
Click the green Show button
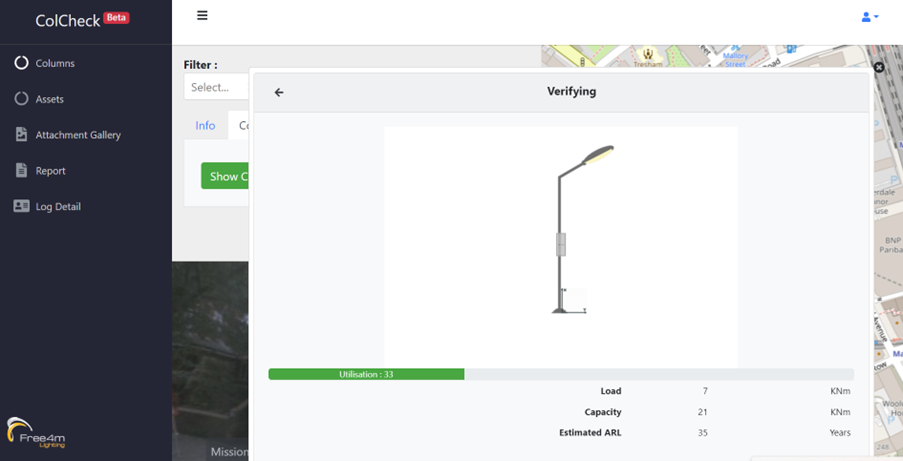point(225,176)
